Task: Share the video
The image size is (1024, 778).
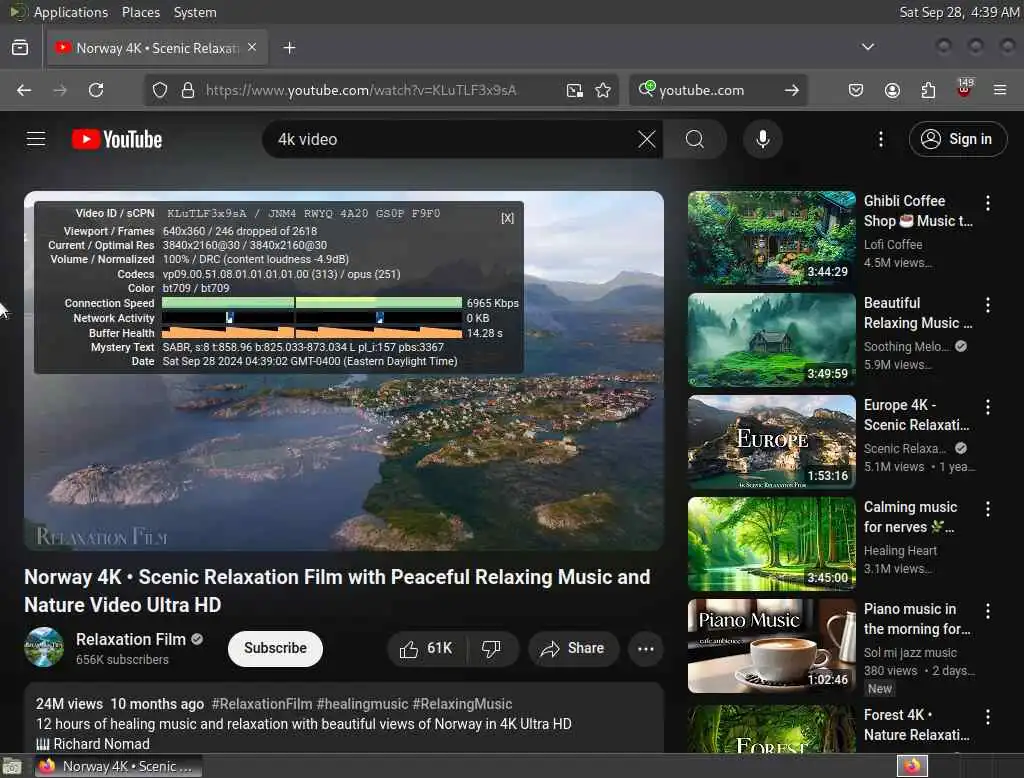Action: [573, 649]
